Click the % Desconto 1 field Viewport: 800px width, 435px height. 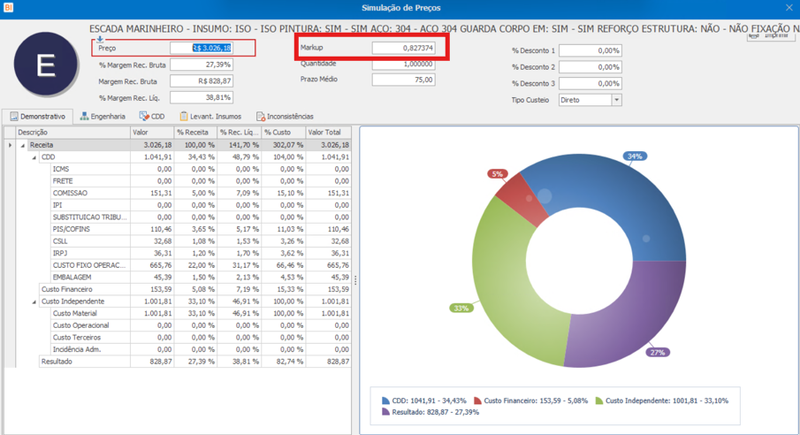[590, 50]
